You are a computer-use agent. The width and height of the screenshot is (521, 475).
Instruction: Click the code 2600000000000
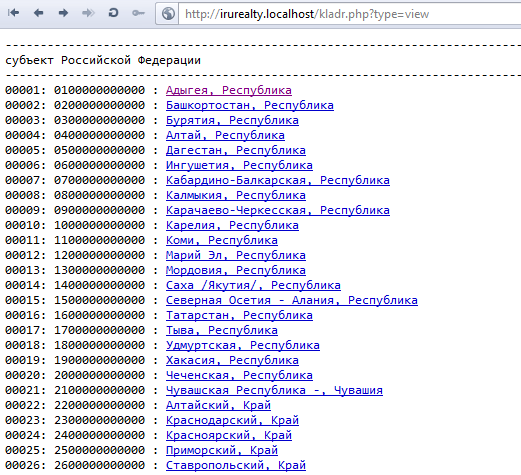coord(100,465)
